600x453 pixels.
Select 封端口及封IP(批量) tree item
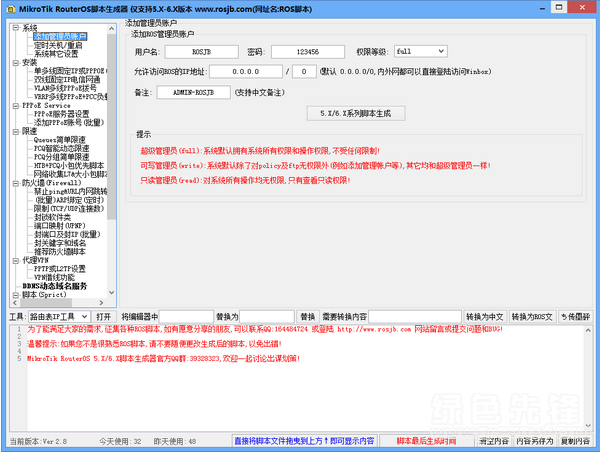coord(67,235)
